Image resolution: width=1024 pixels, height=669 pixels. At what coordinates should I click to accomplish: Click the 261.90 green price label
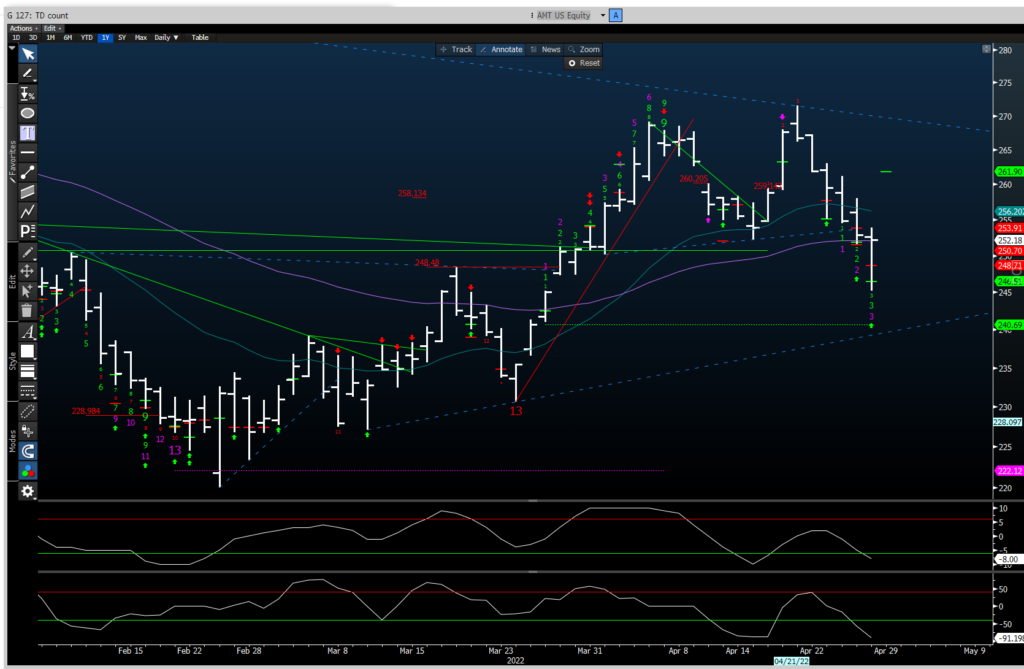pos(1009,171)
